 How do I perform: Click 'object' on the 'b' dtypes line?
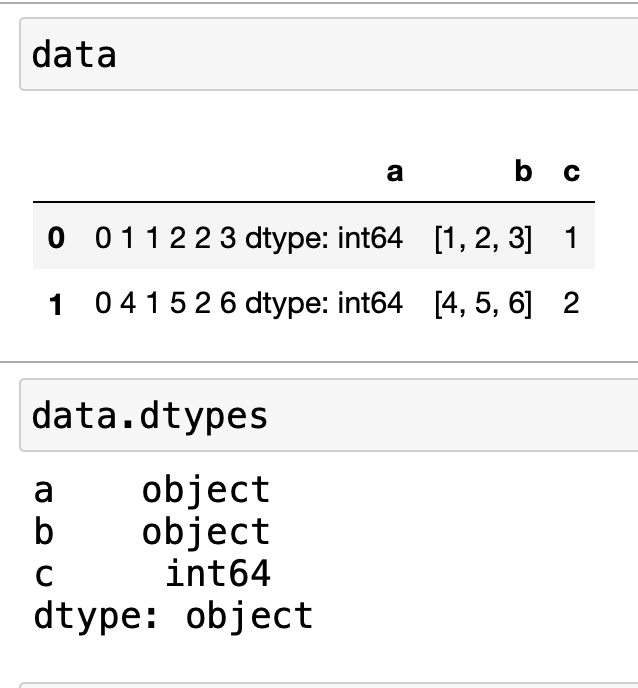click(206, 532)
